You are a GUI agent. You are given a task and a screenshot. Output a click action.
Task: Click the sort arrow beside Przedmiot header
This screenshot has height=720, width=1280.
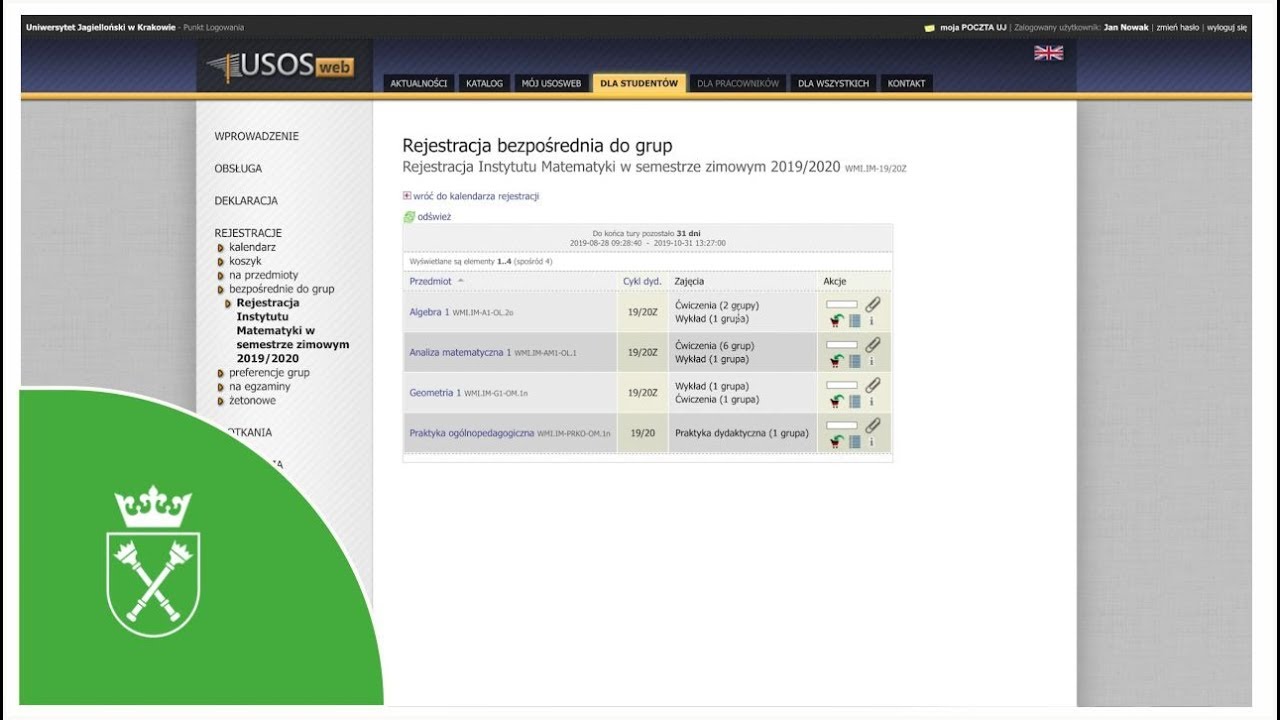pyautogui.click(x=460, y=281)
